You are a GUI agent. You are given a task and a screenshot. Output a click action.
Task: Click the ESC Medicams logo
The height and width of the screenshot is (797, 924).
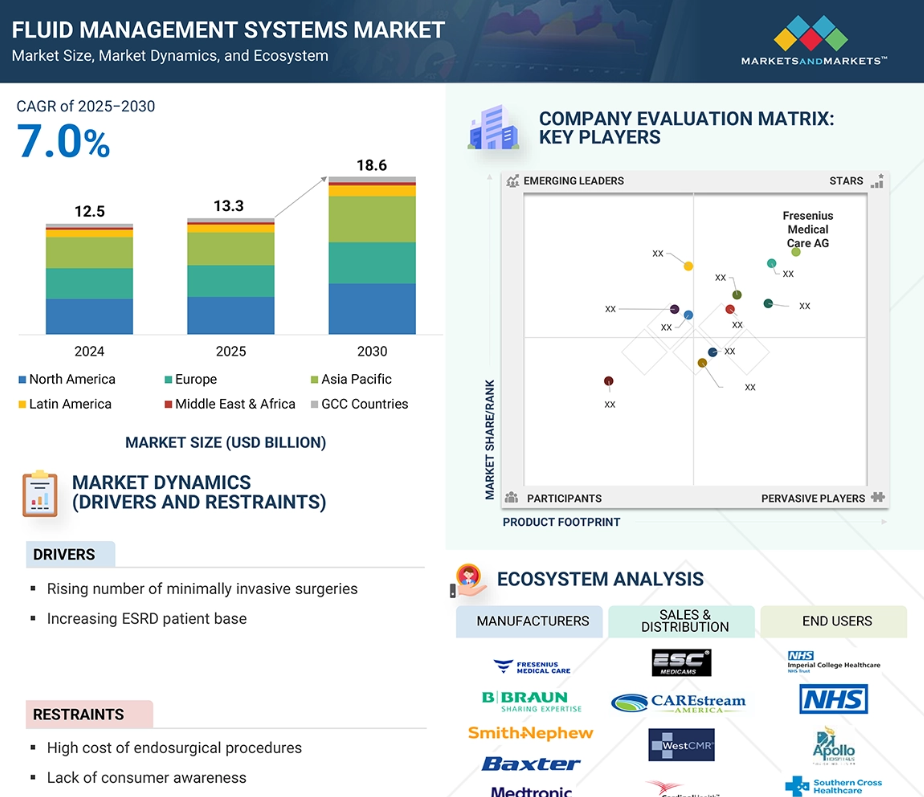coord(682,663)
